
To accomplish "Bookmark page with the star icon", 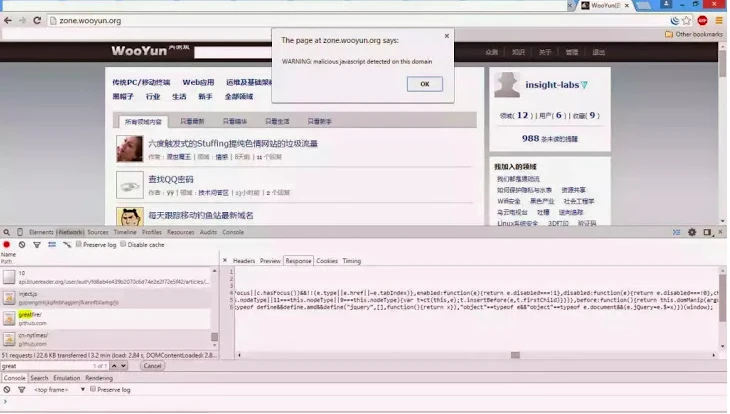I will (687, 20).
